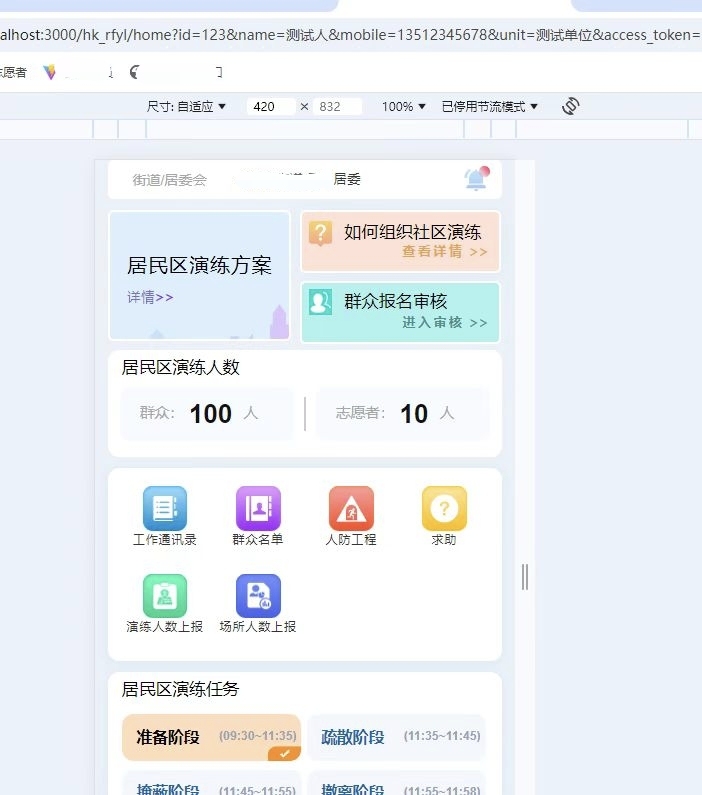Viewport: 702px width, 795px height.
Task: Open the 演练人数上报 icon
Action: coord(165,596)
